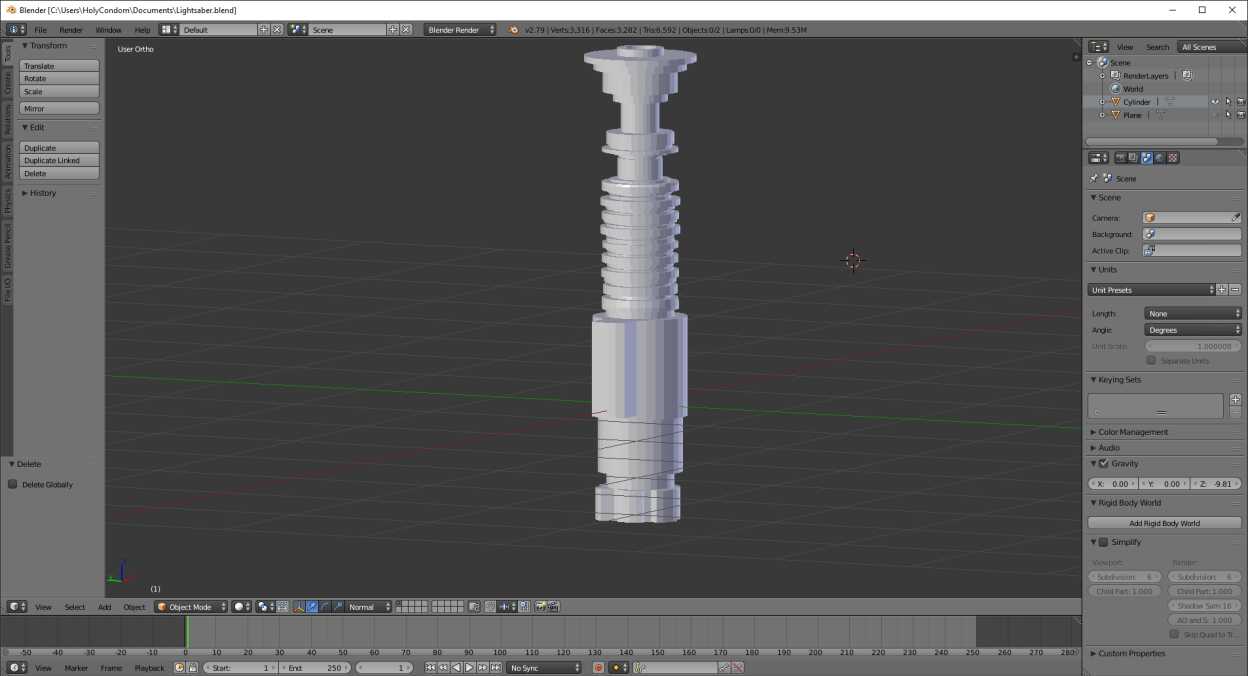
Task: Click the Render Layers properties icon
Action: 1133,158
